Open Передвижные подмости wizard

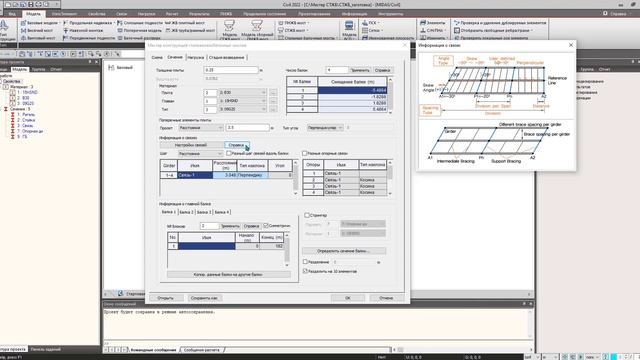pyautogui.click(x=89, y=38)
